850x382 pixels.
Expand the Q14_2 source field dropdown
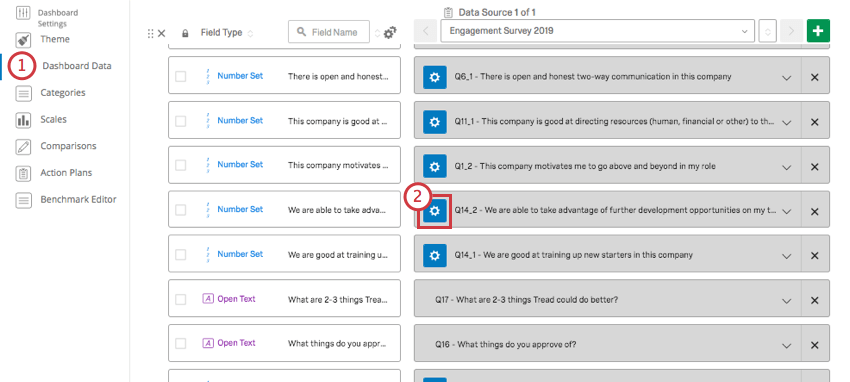[787, 212]
